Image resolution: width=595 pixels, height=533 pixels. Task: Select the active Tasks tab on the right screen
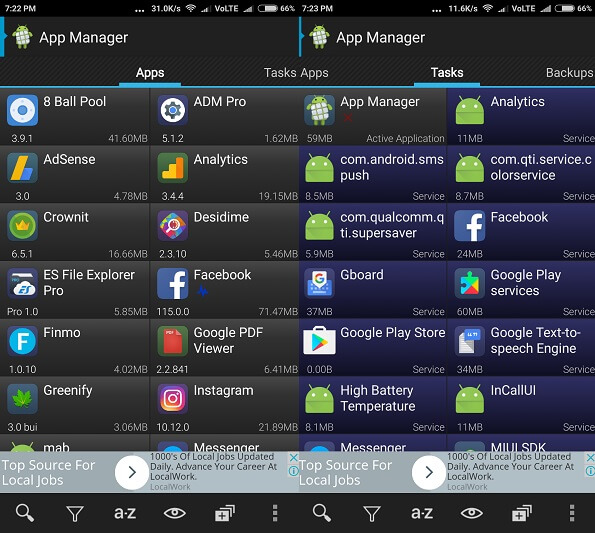click(447, 73)
